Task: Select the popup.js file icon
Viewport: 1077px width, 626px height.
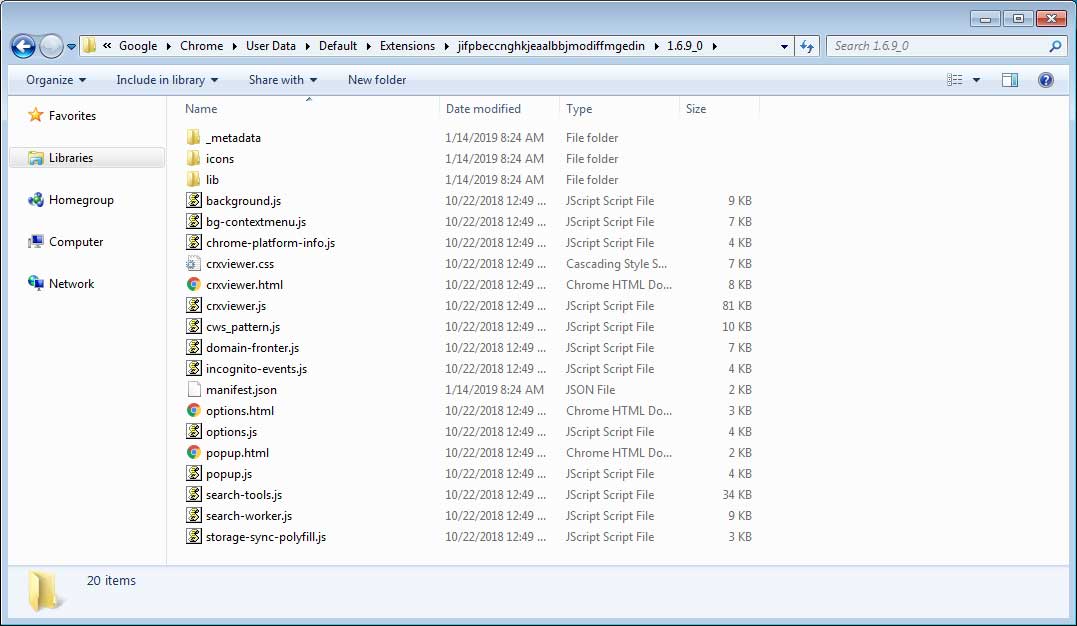Action: [194, 473]
